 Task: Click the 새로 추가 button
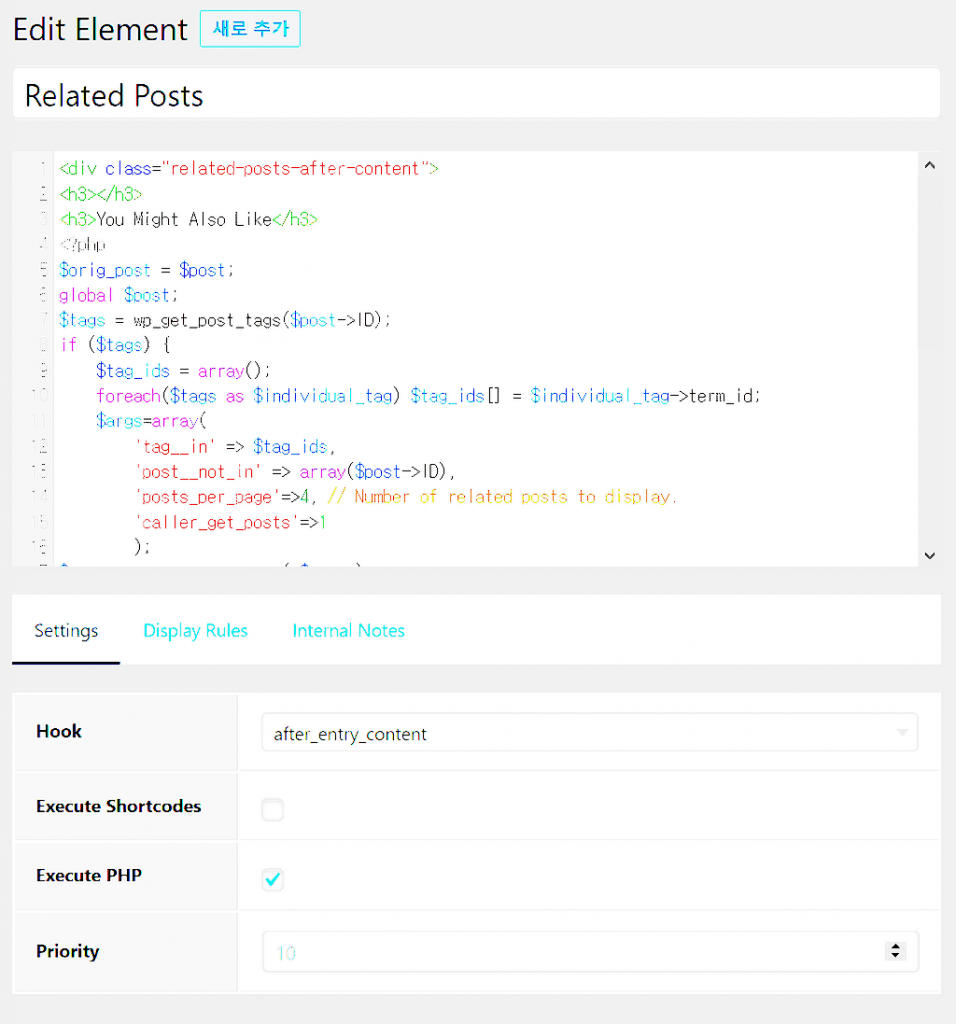tap(250, 29)
